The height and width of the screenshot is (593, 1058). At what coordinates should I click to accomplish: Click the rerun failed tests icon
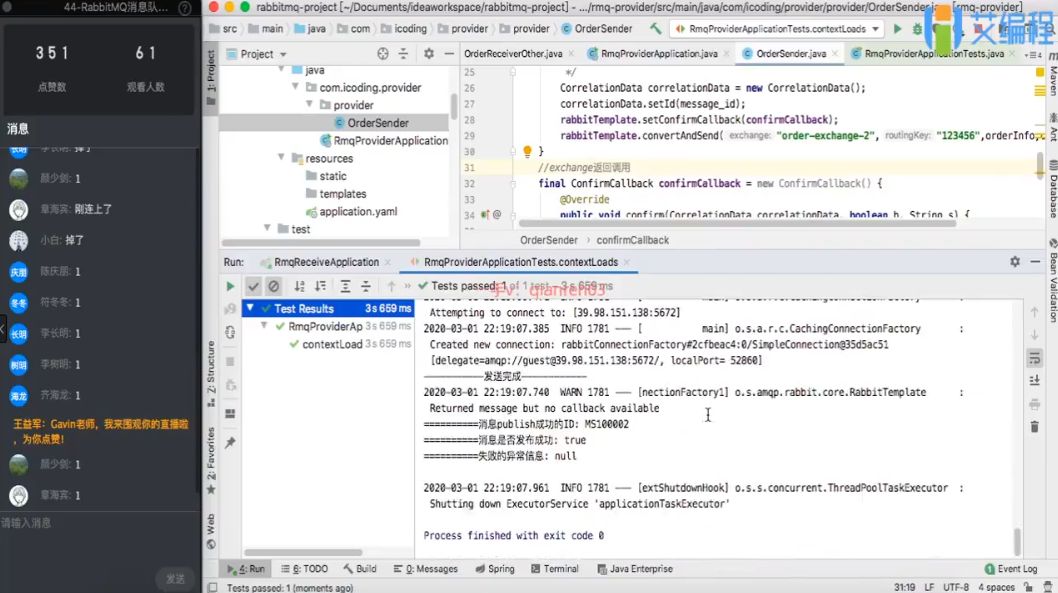tap(230, 309)
